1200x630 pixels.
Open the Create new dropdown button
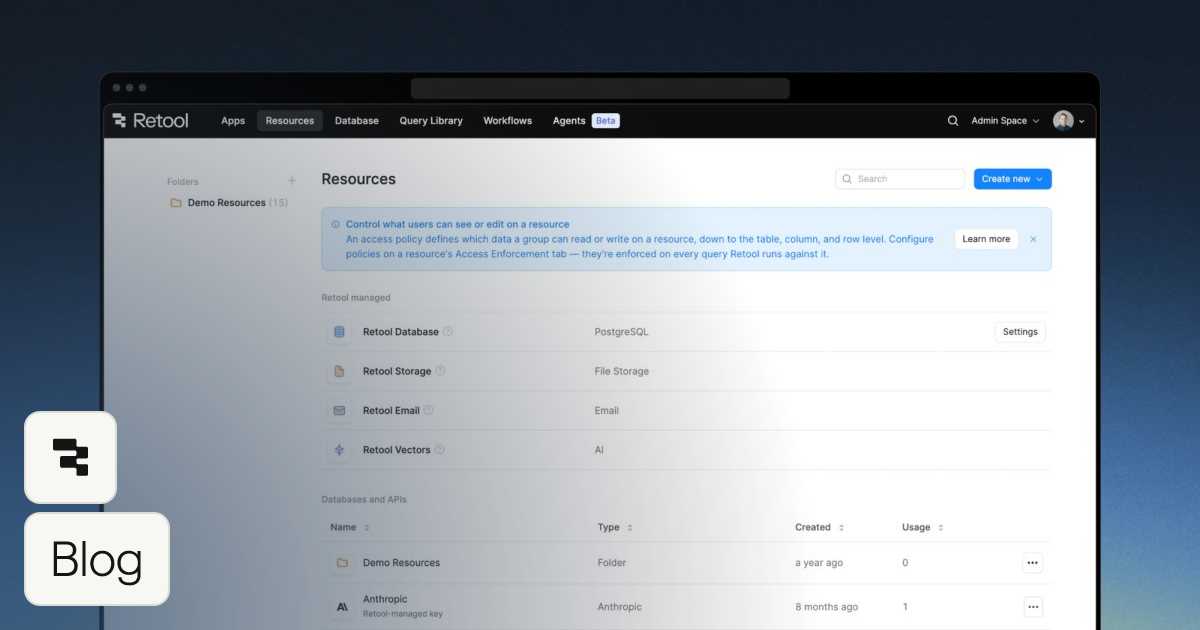tap(1012, 179)
